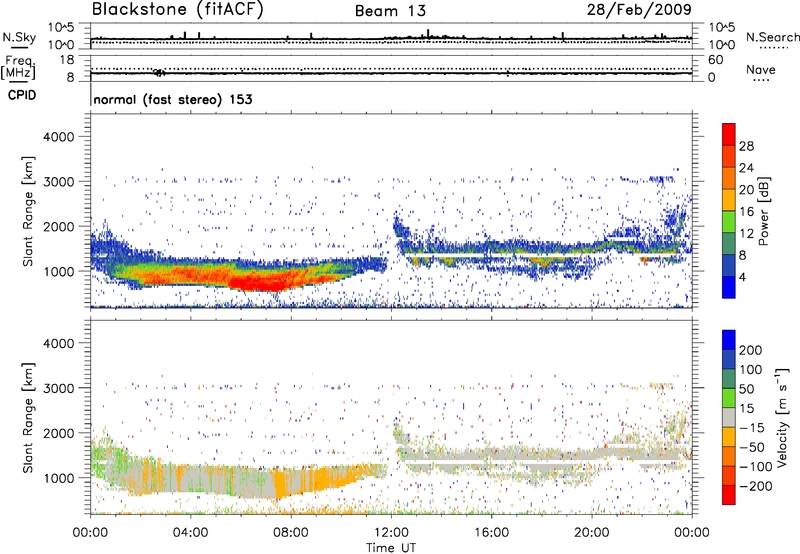Select the "N.Sky" legend label
Viewport: 800px width, 554px height.
click(19, 37)
